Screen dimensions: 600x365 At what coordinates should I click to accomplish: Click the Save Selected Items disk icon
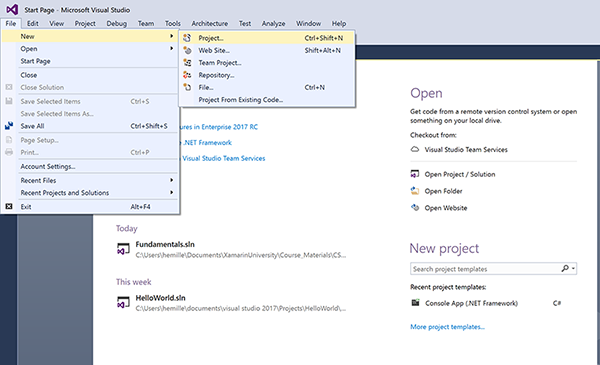(9, 101)
